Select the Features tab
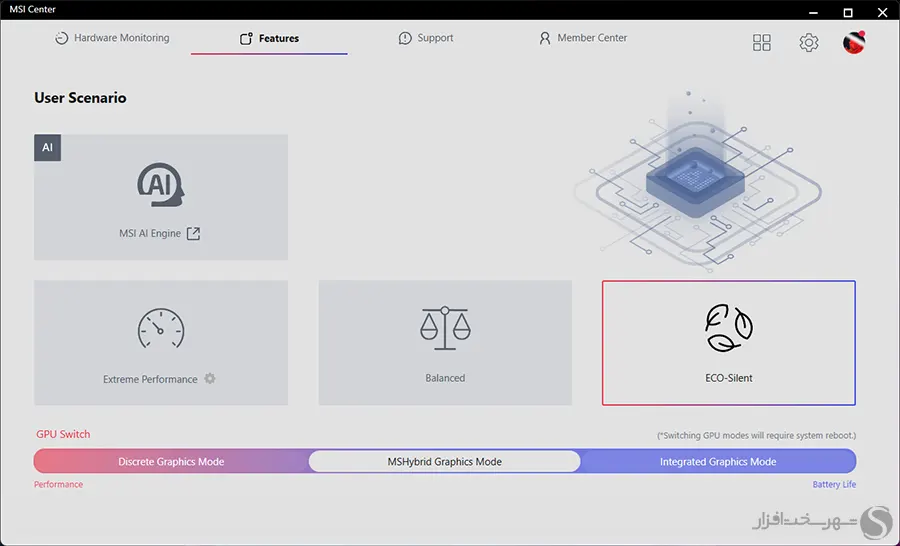900x546 pixels. (269, 38)
